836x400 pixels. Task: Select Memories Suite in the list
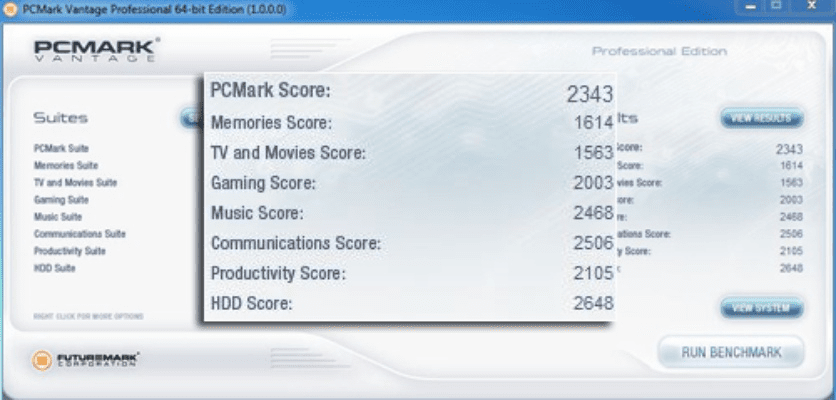click(65, 165)
